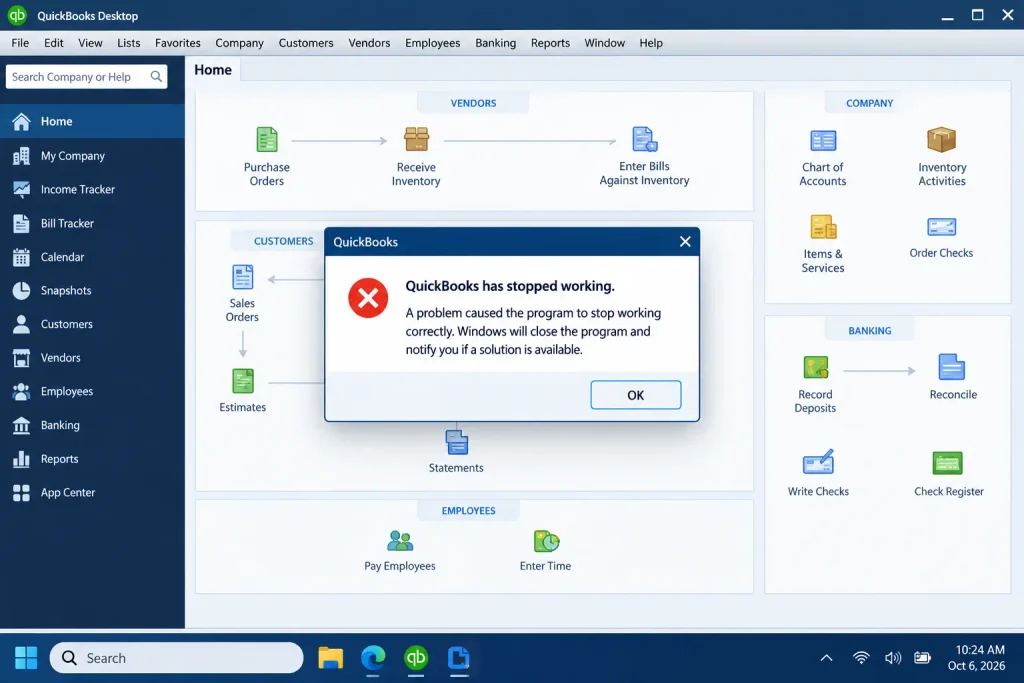Open Customers in the left sidebar
Viewport: 1024px width, 683px height.
(x=92, y=324)
